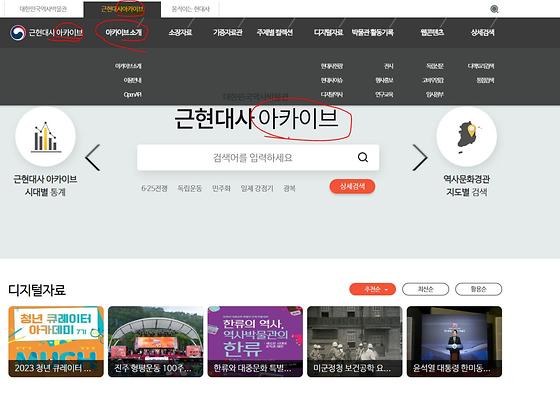
Task: Select the 일제 강점기 keyword link
Action: tap(257, 188)
